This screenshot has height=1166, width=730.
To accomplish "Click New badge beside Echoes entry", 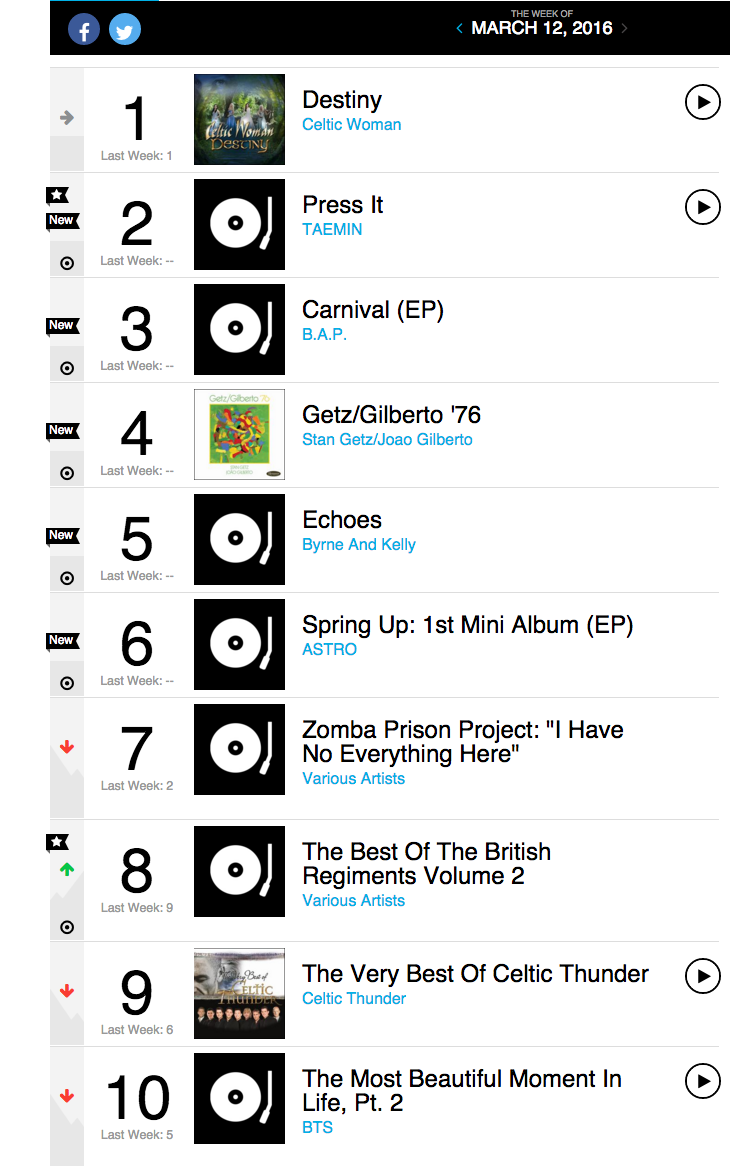I will pyautogui.click(x=62, y=535).
